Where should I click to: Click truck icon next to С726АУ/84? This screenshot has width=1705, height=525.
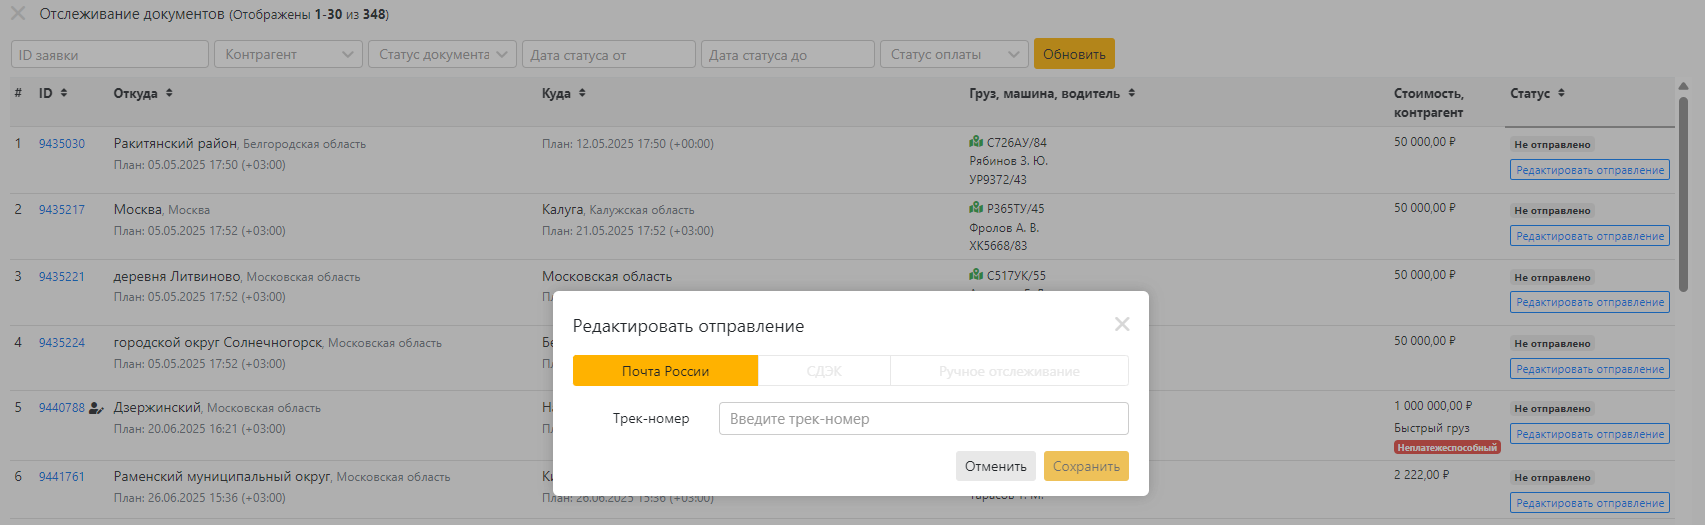click(x=976, y=142)
